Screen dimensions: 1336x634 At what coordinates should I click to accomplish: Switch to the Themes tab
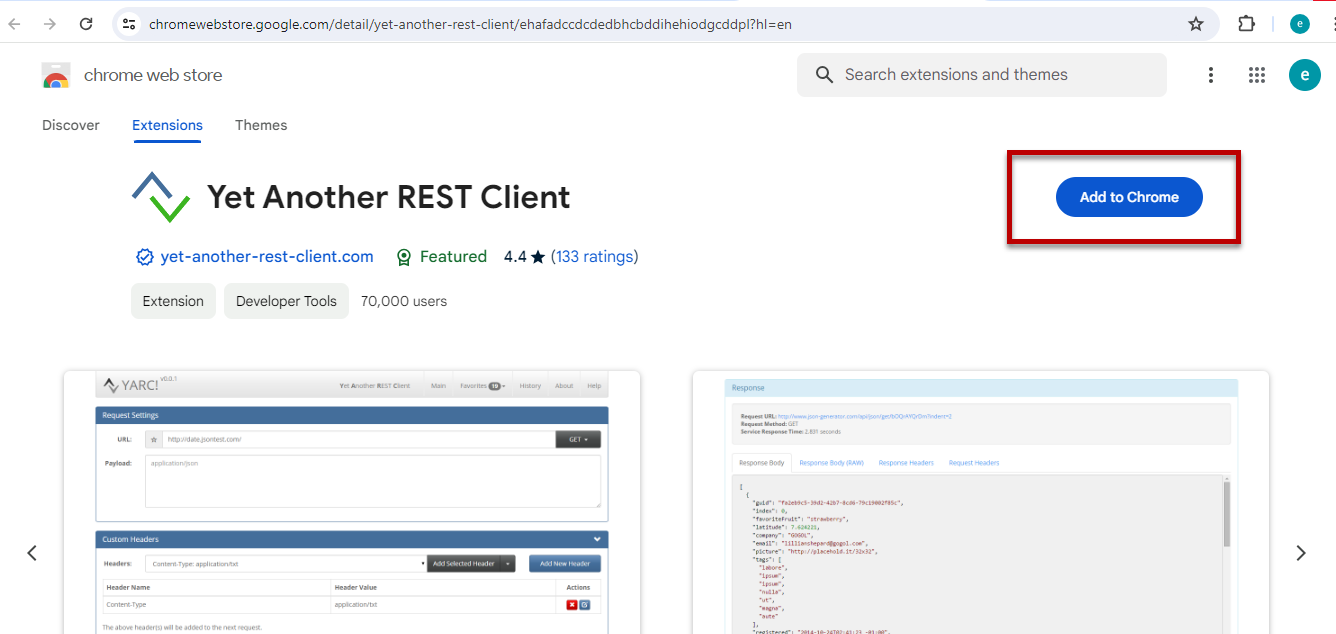261,125
